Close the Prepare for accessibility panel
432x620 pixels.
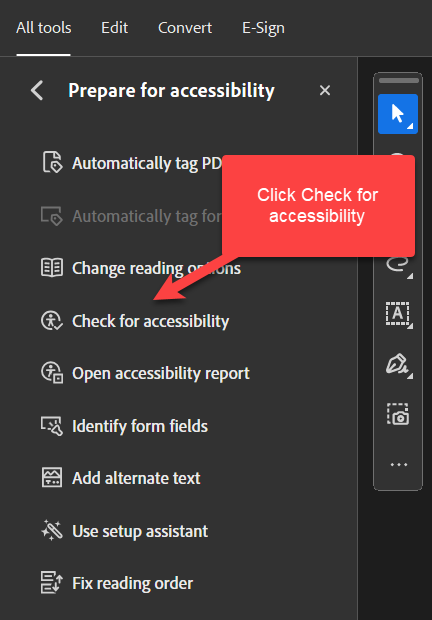click(325, 91)
